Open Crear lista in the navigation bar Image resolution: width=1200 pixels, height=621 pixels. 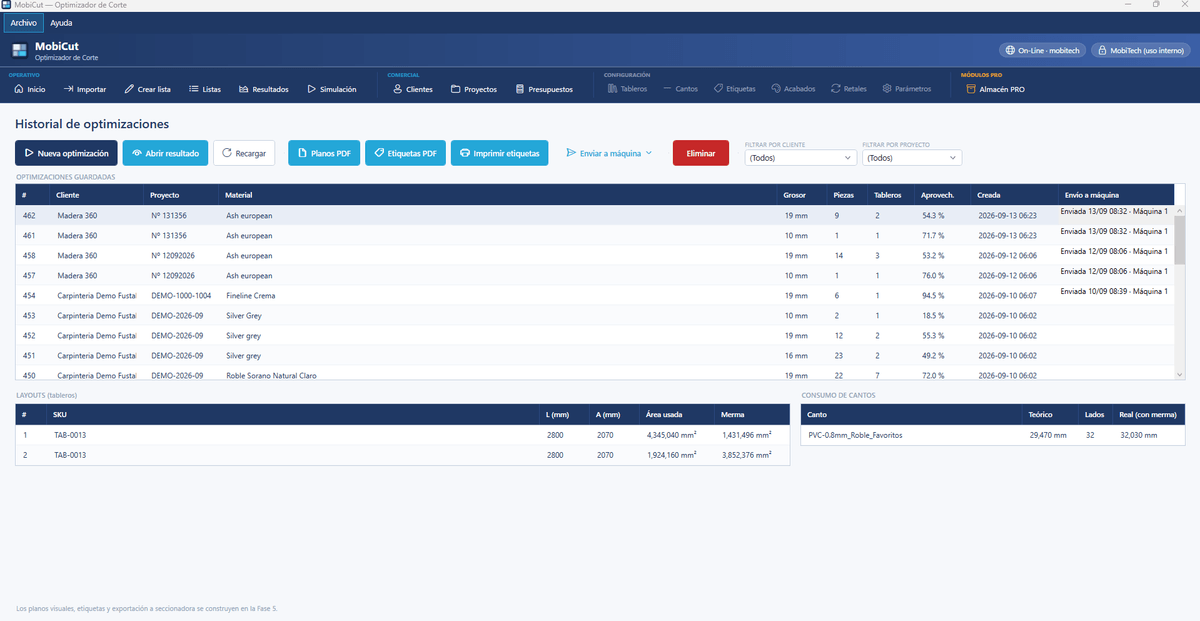148,89
